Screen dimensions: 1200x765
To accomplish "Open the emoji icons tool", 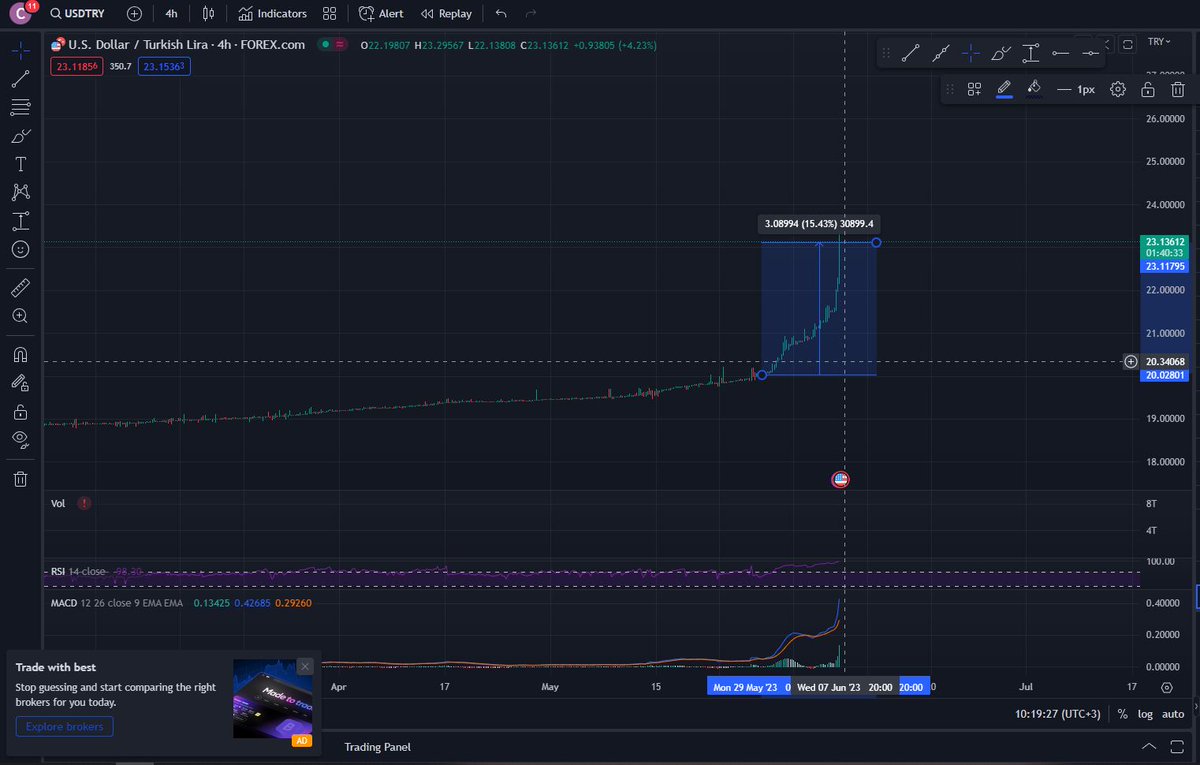I will (x=20, y=249).
